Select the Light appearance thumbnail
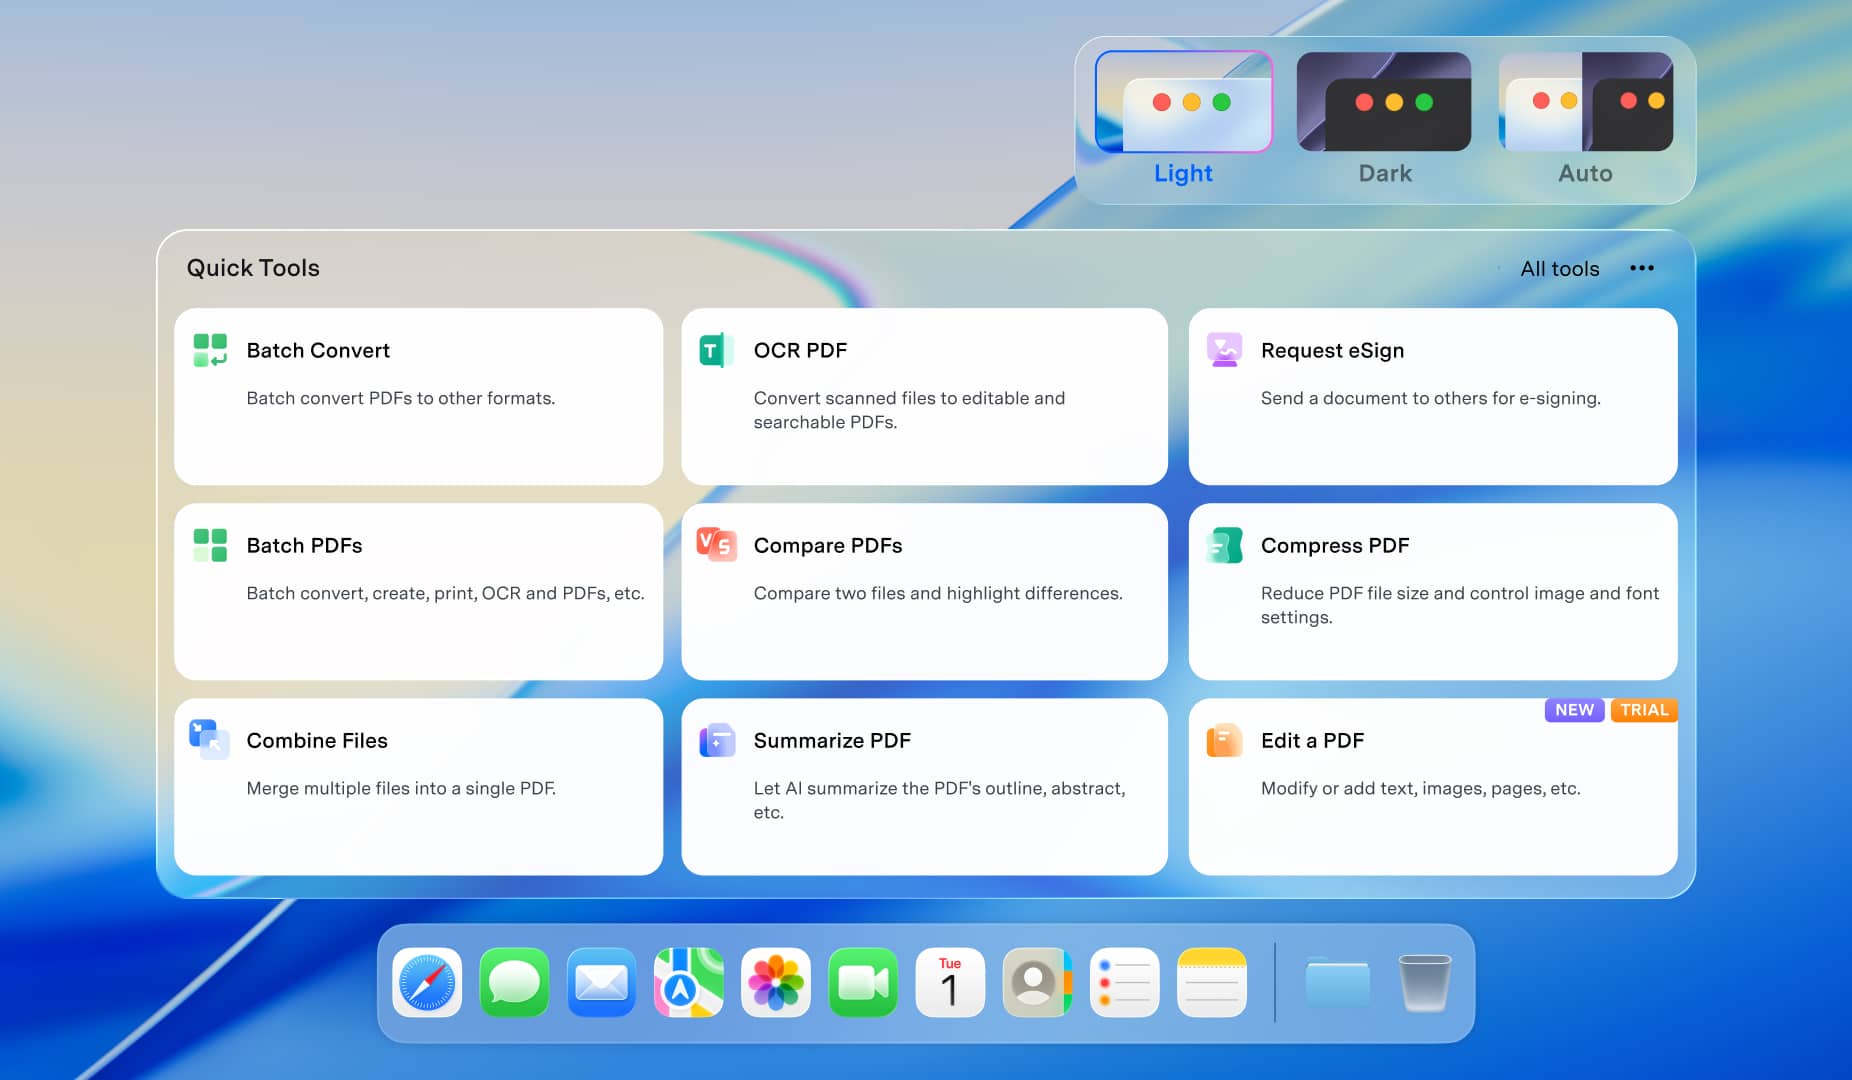1852x1080 pixels. click(x=1184, y=102)
